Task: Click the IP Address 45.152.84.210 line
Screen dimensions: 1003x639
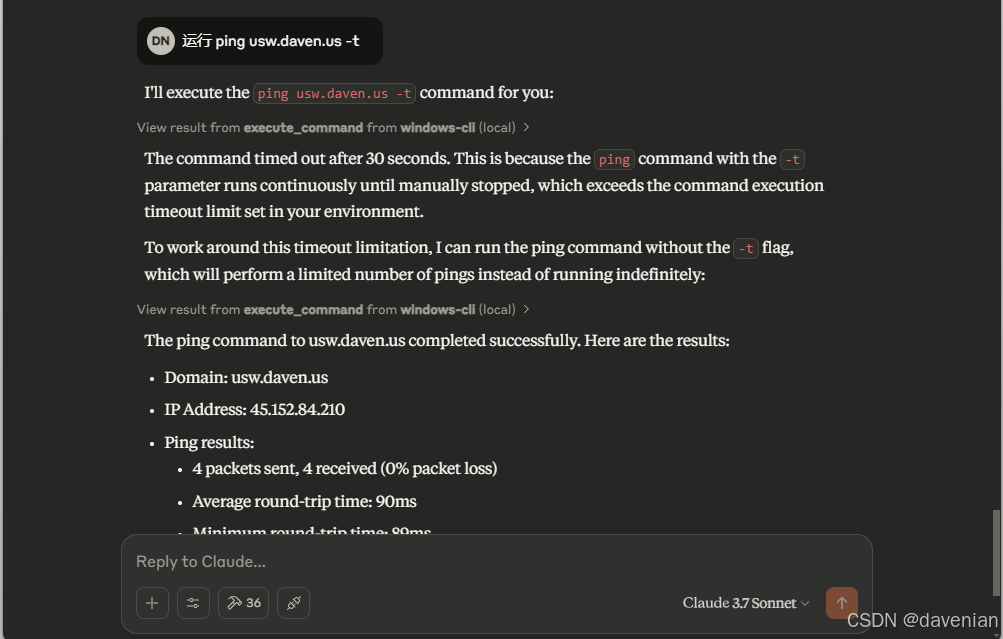Action: pyautogui.click(x=255, y=409)
